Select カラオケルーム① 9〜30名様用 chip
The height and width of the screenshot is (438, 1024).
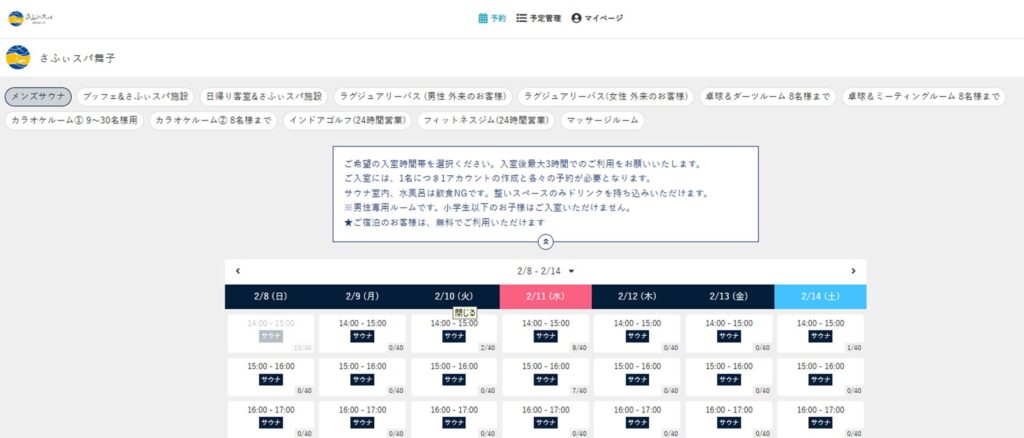point(74,121)
